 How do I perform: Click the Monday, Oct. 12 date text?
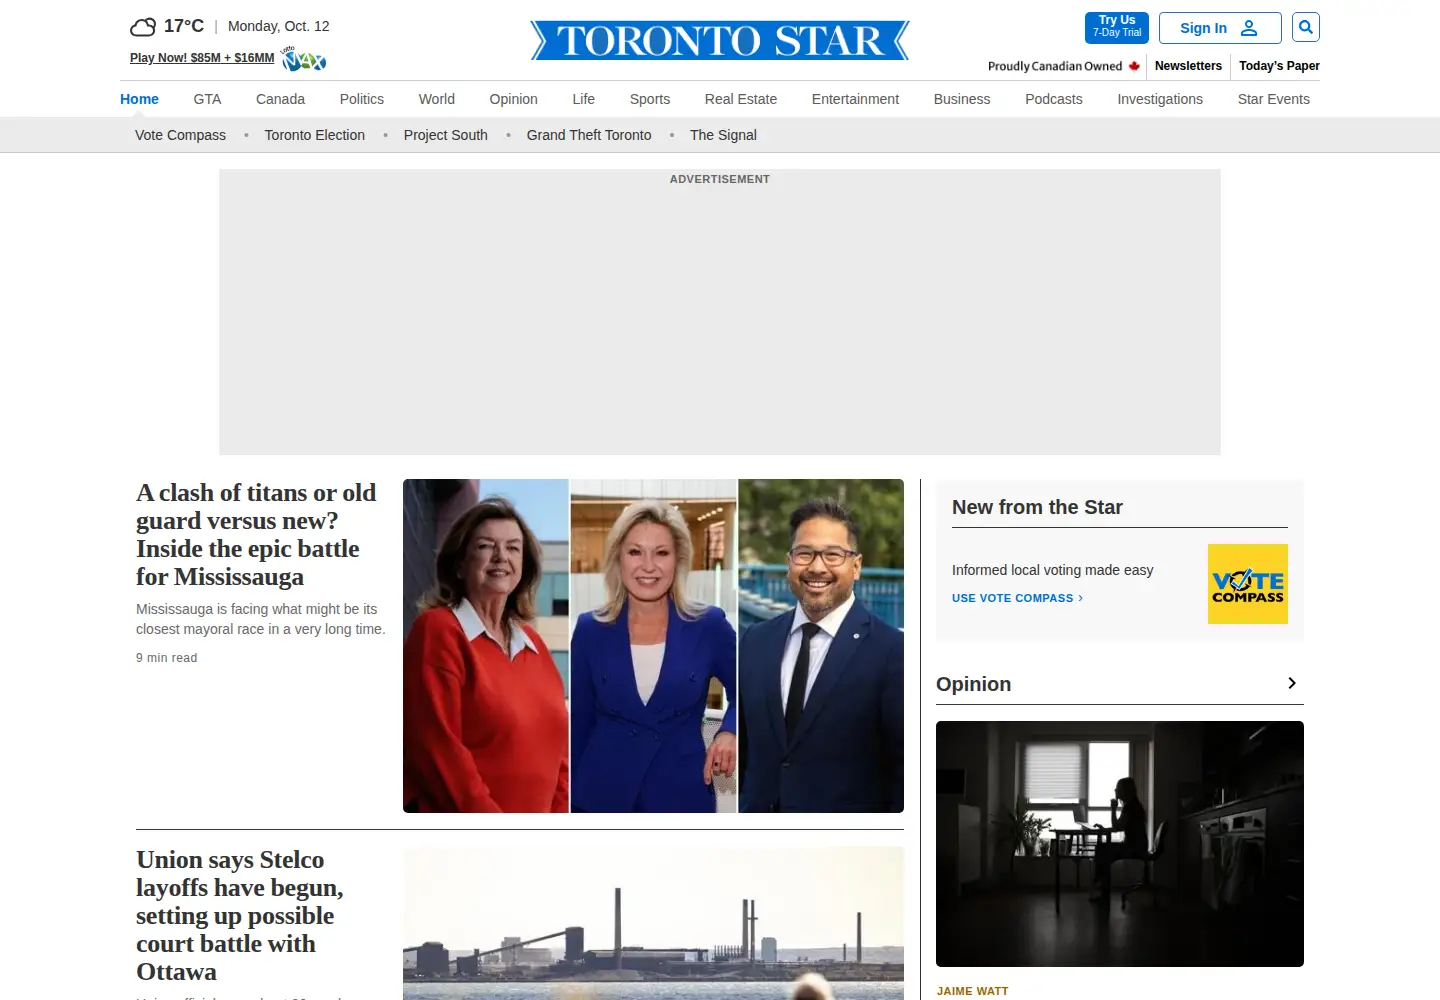278,26
